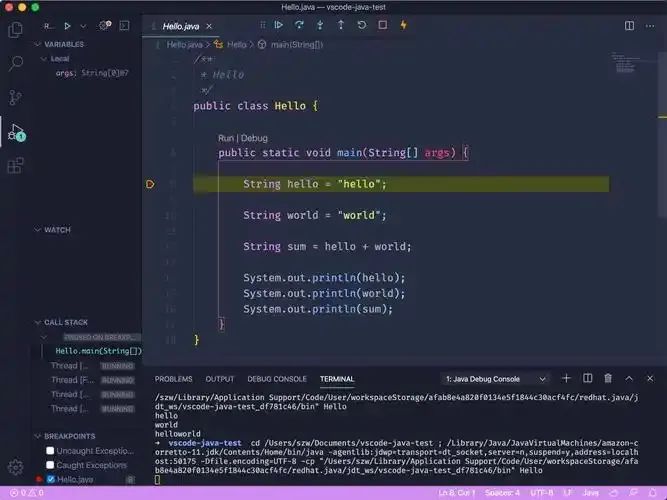Split the terminal panel
Viewport: 667px width, 500px height.
click(x=587, y=378)
